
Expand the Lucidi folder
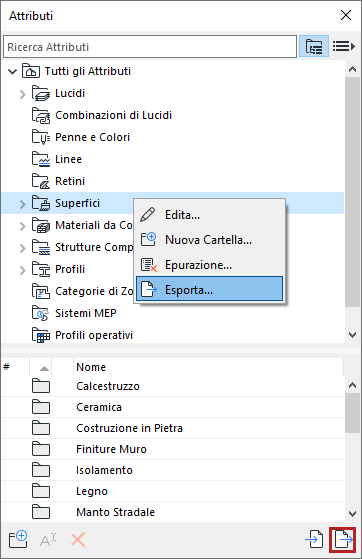[x=22, y=94]
